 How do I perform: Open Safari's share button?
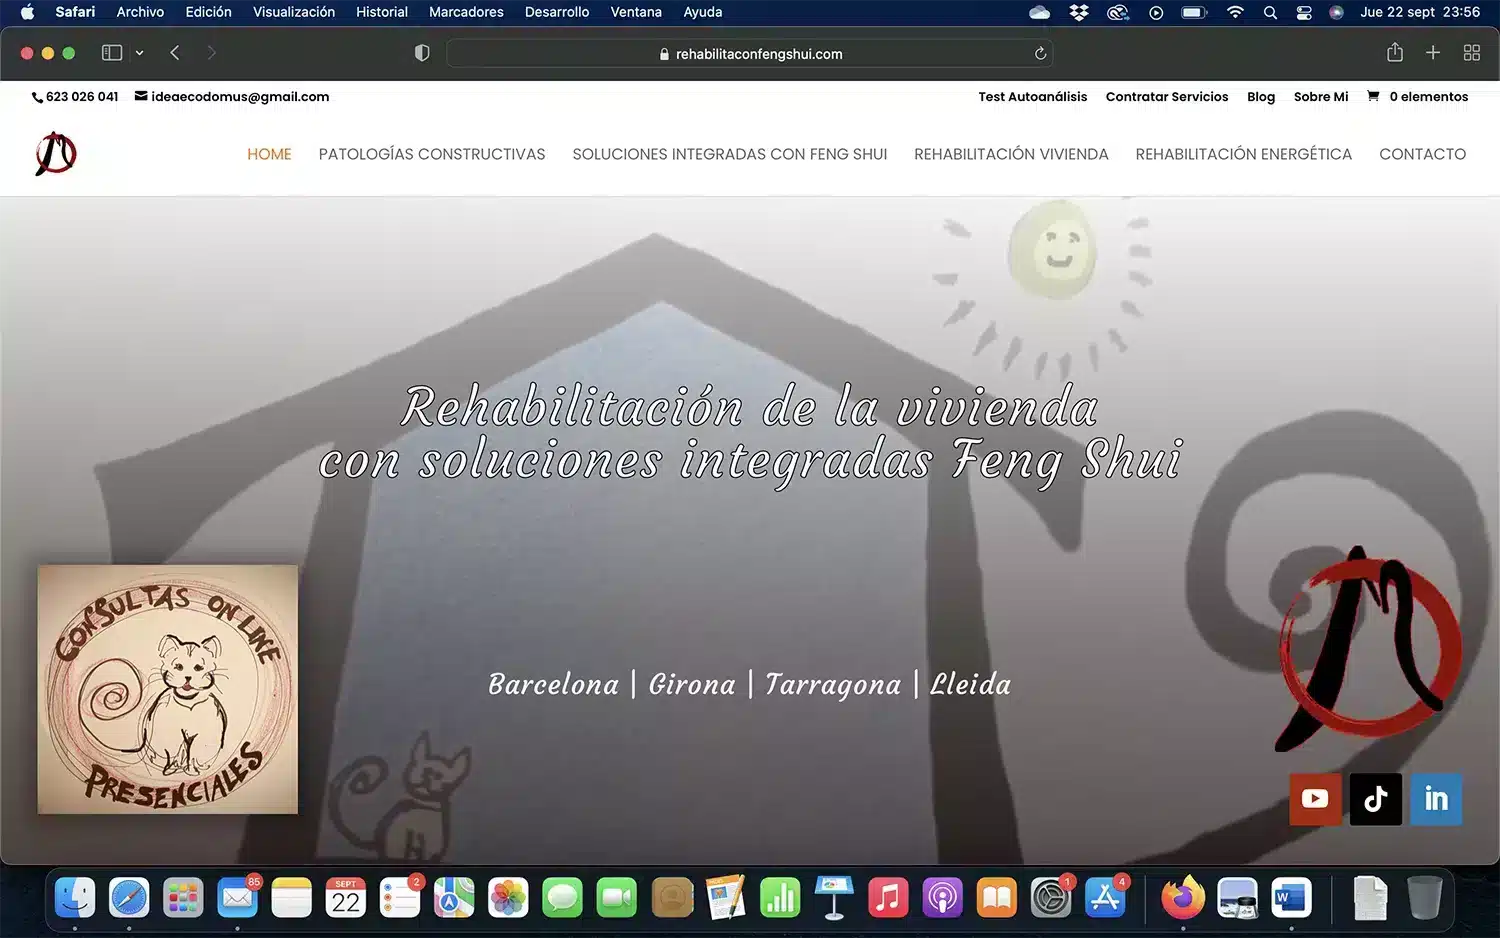click(1395, 53)
